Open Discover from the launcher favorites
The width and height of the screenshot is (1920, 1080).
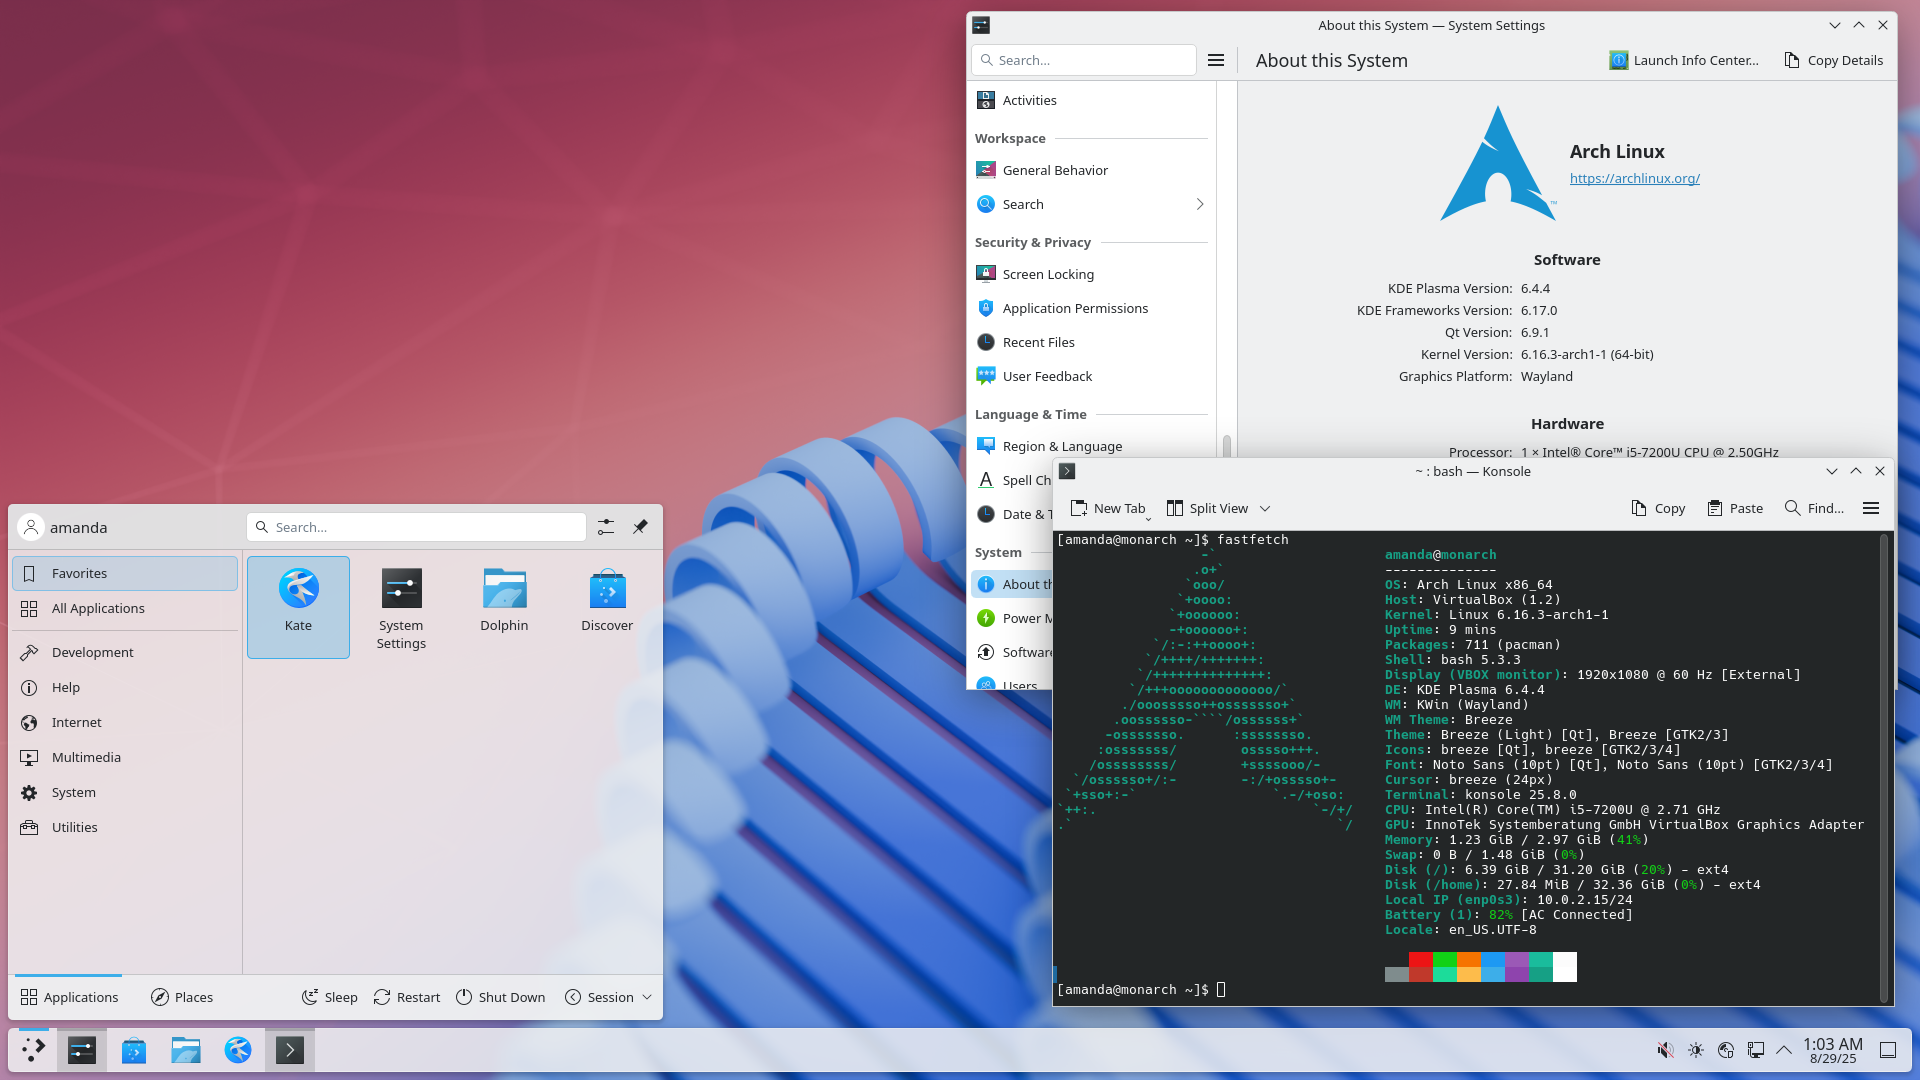(607, 600)
